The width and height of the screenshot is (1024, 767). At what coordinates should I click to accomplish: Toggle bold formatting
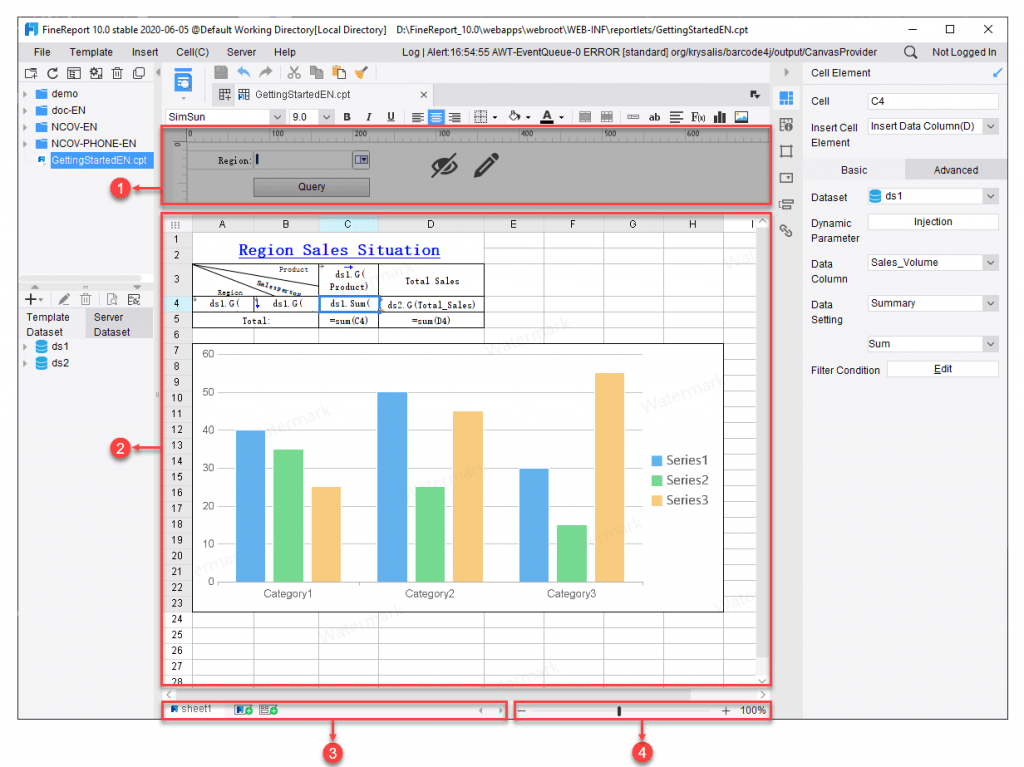tap(347, 117)
